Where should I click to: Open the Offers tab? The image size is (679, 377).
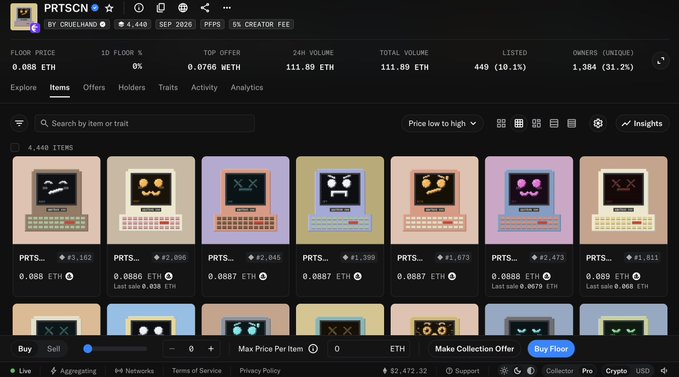(x=94, y=87)
